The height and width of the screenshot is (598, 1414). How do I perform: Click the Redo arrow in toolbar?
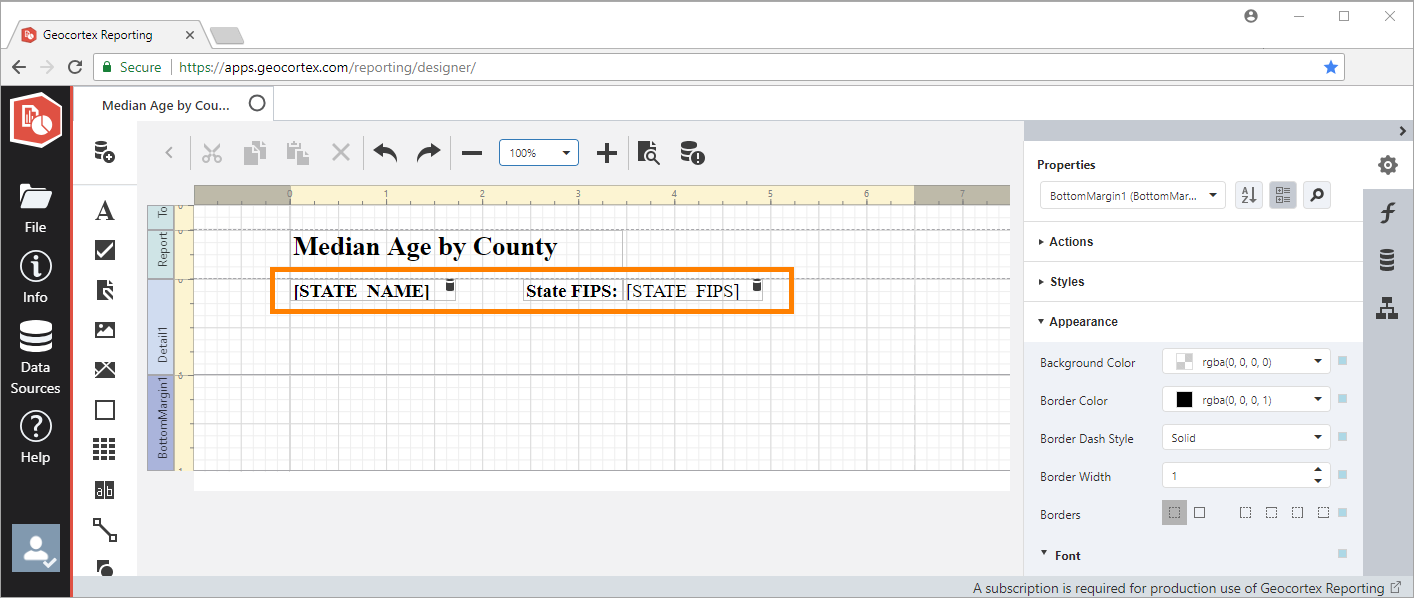428,153
